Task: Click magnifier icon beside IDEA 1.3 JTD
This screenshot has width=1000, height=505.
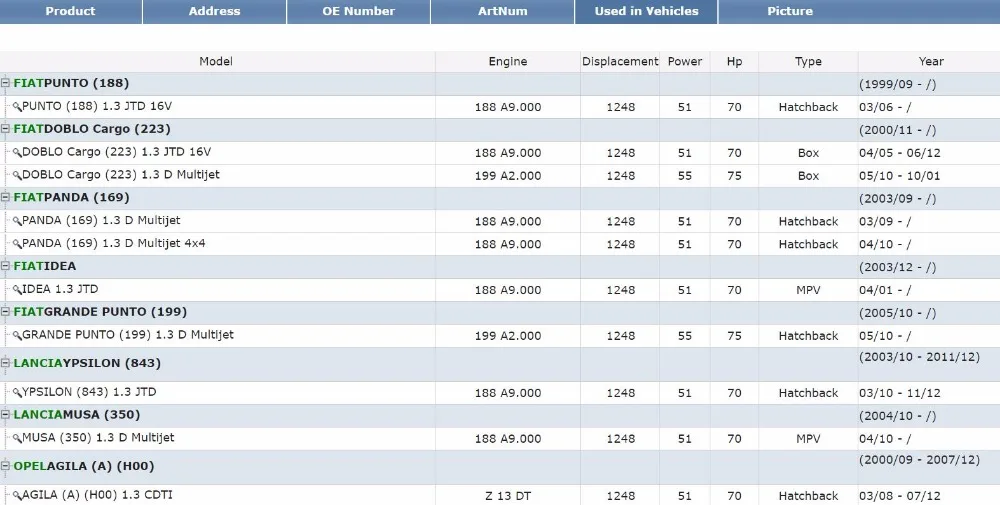Action: (x=17, y=290)
